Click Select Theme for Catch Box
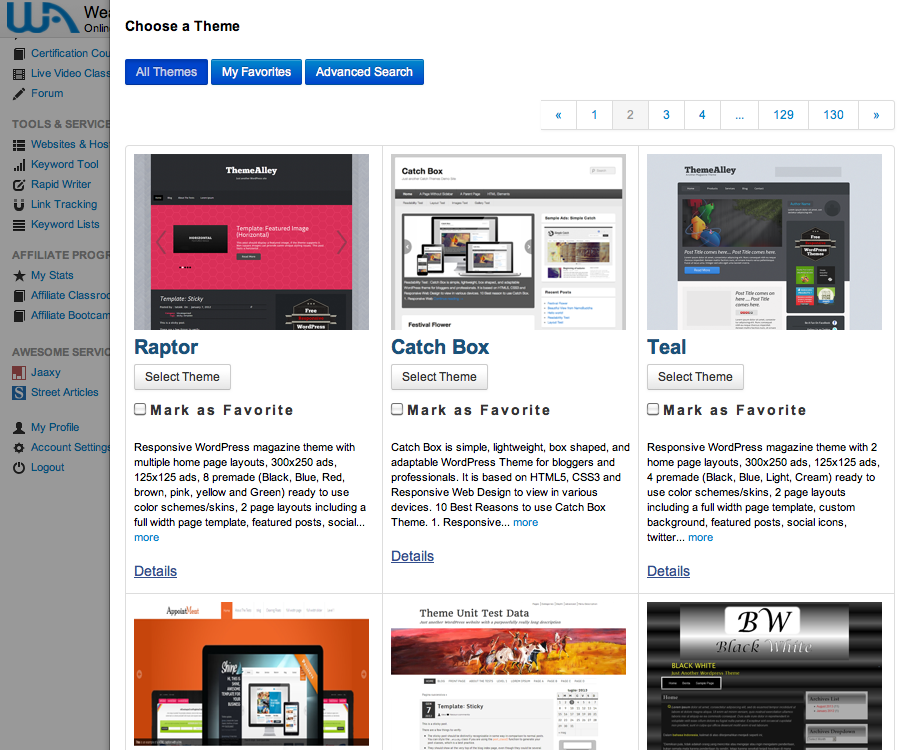The height and width of the screenshot is (750, 908). 440,377
